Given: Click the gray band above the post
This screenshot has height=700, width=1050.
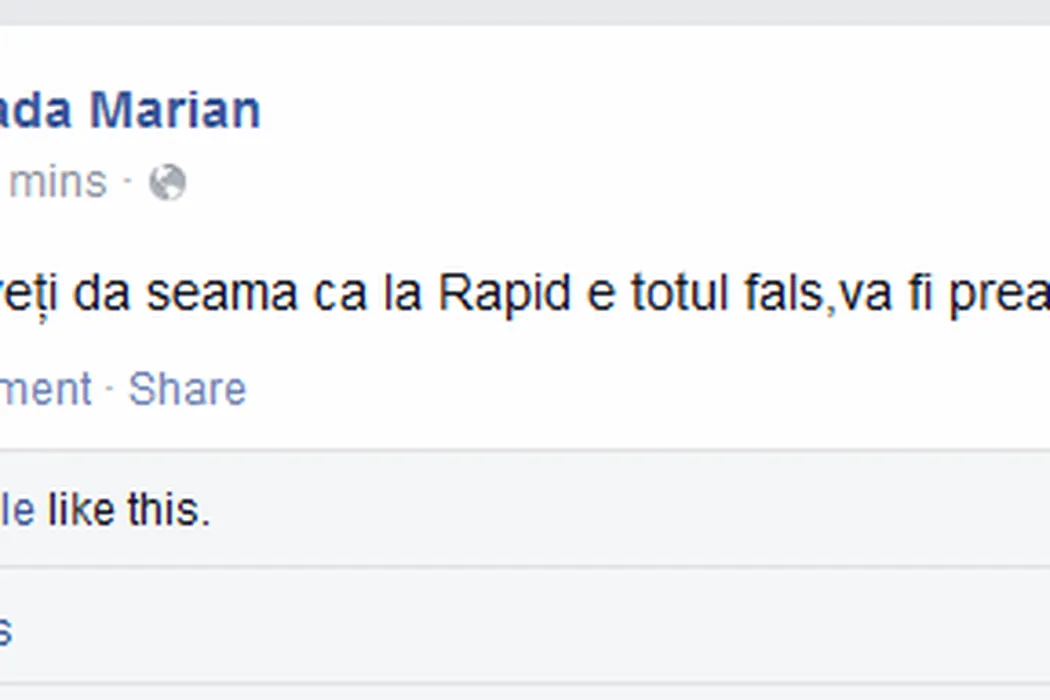Looking at the screenshot, I should (x=525, y=12).
